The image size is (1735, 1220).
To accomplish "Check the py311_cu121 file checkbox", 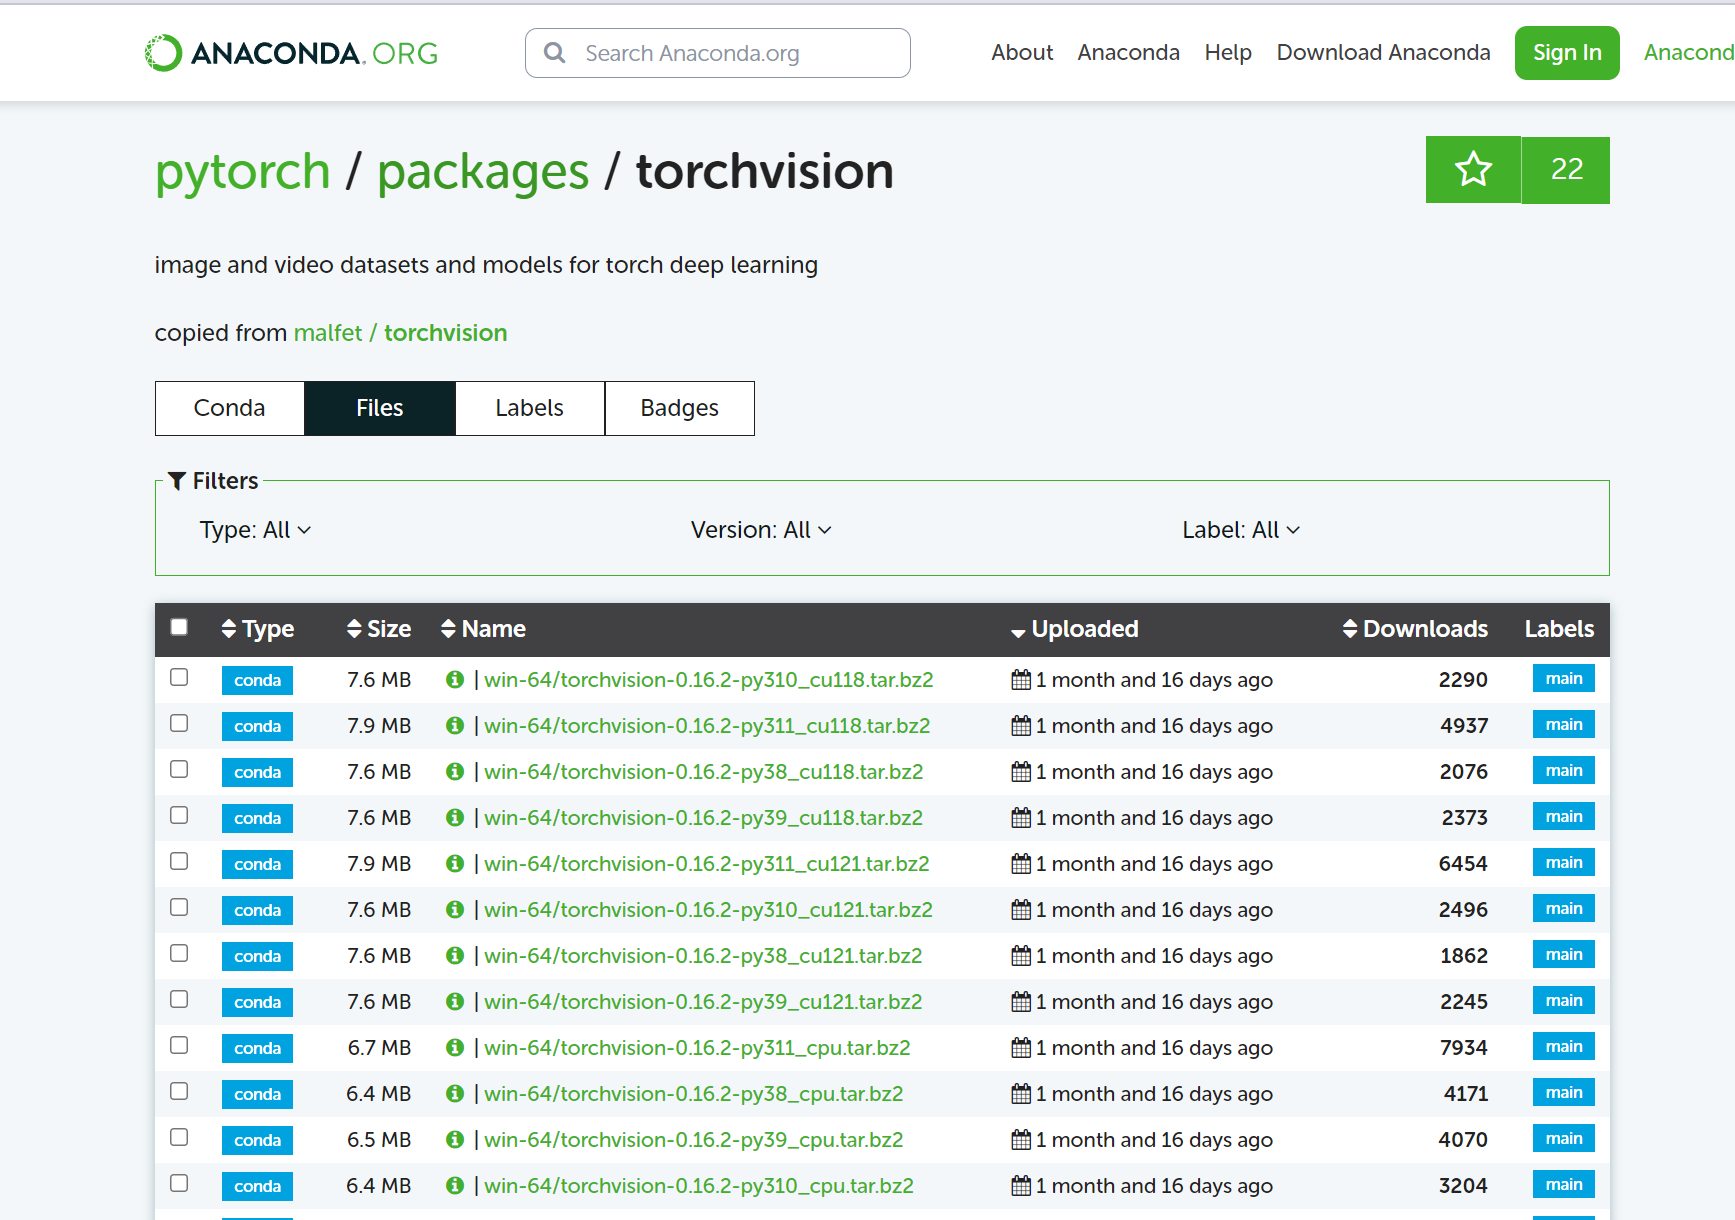I will (179, 861).
